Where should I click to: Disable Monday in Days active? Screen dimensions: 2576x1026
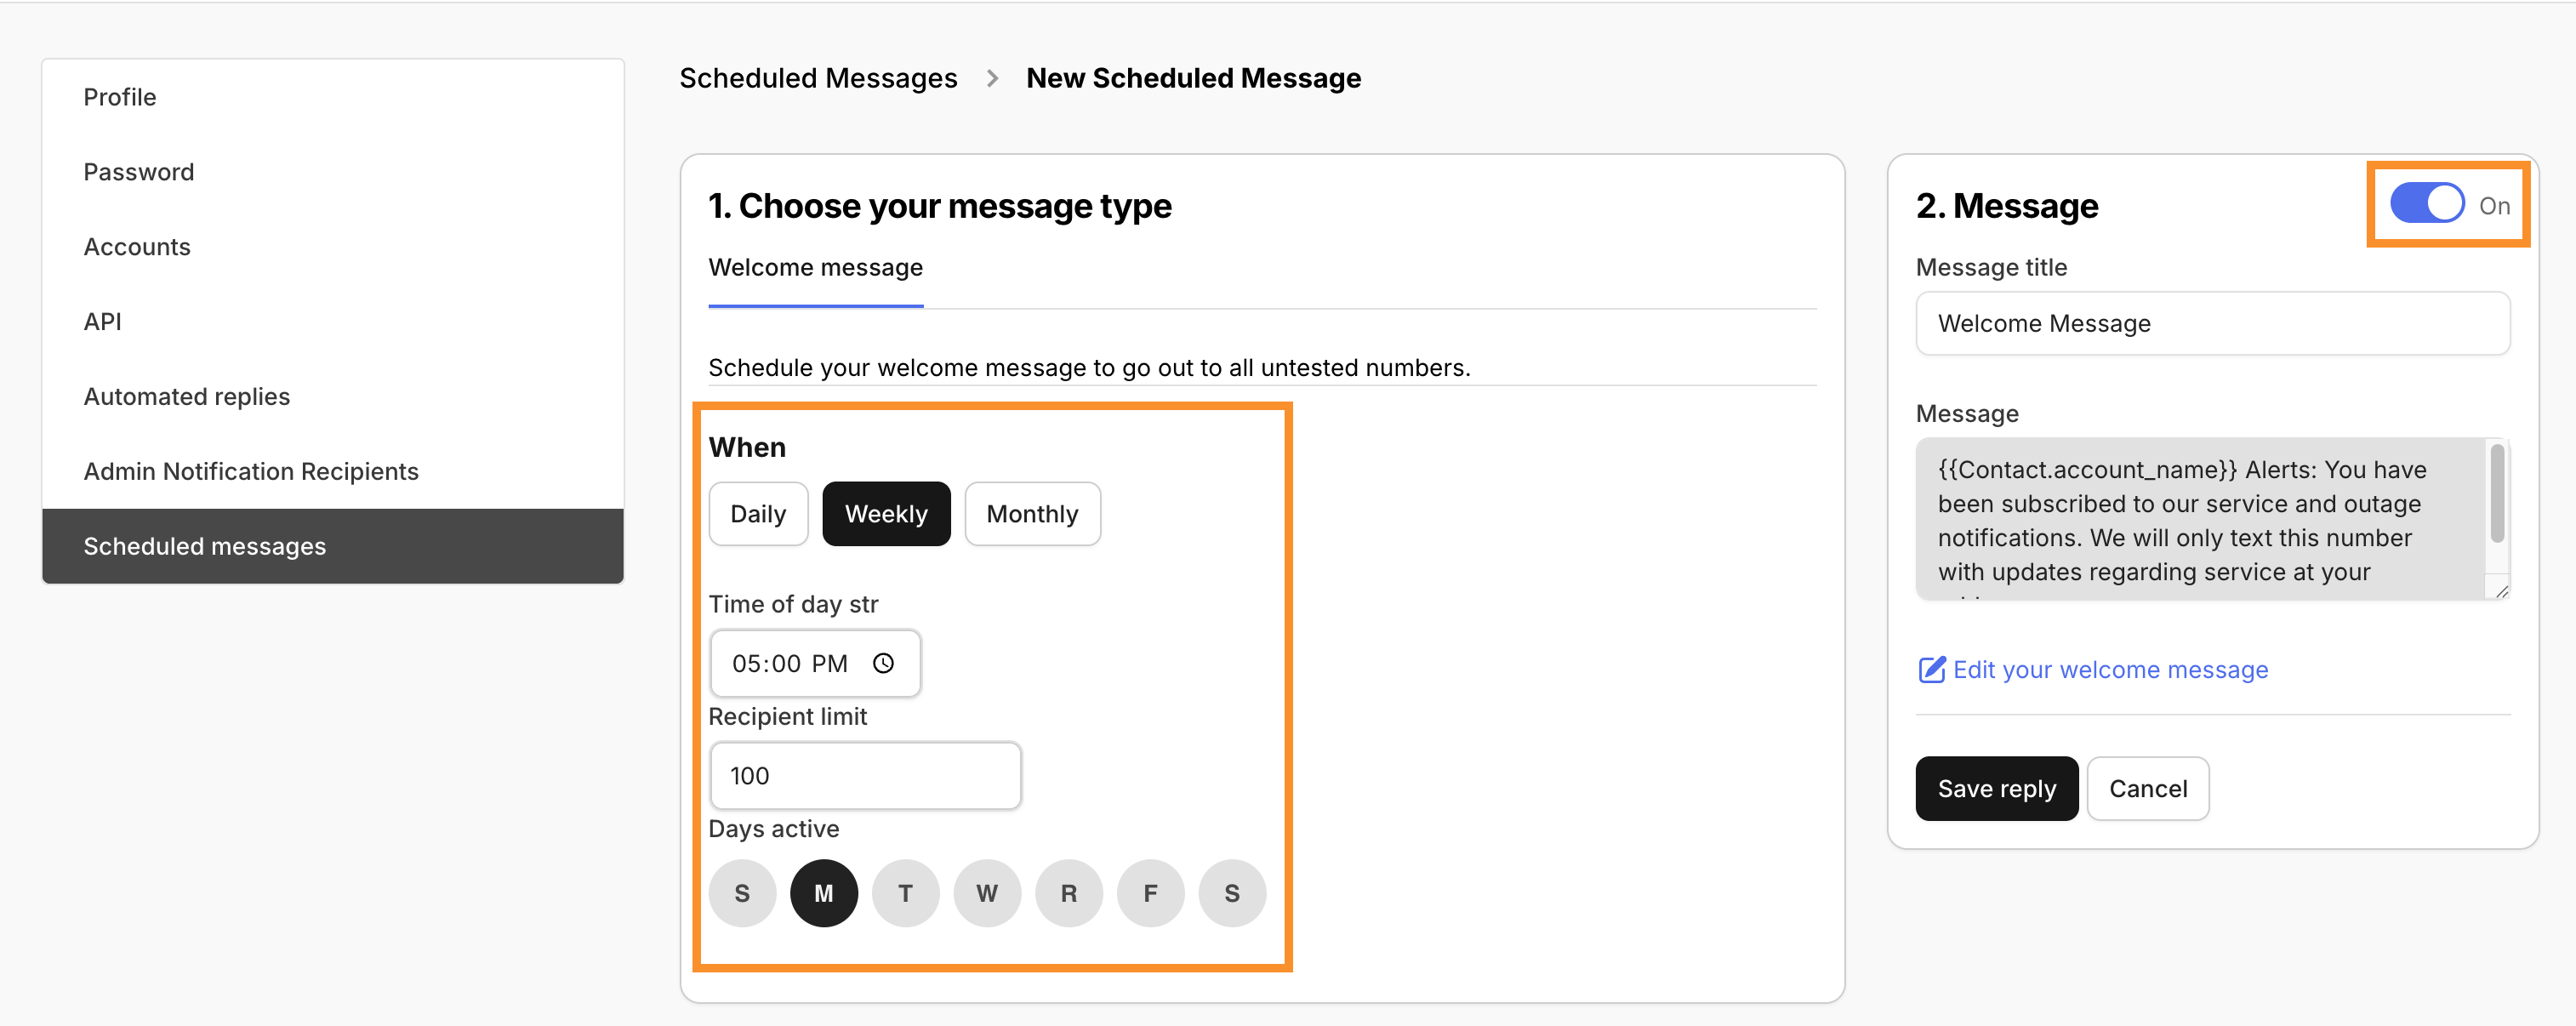point(824,893)
